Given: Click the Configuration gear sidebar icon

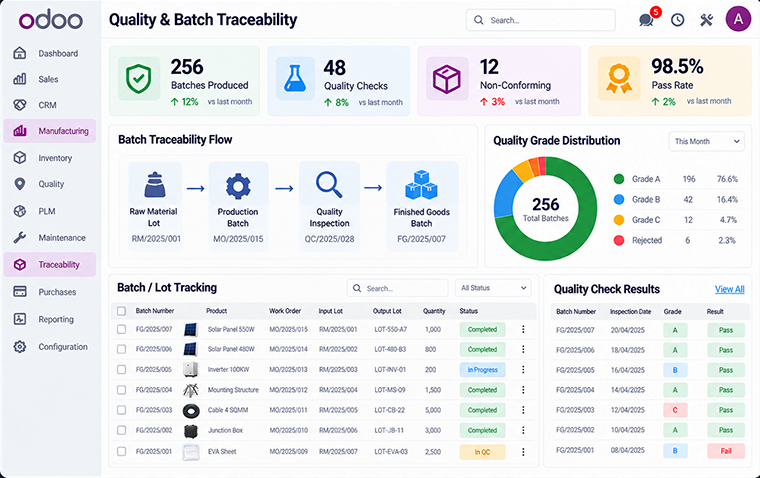Looking at the screenshot, I should pyautogui.click(x=19, y=347).
